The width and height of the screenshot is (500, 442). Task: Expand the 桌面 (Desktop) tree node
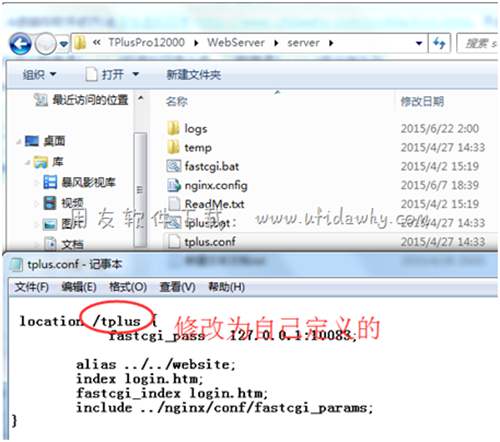pyautogui.click(x=19, y=142)
